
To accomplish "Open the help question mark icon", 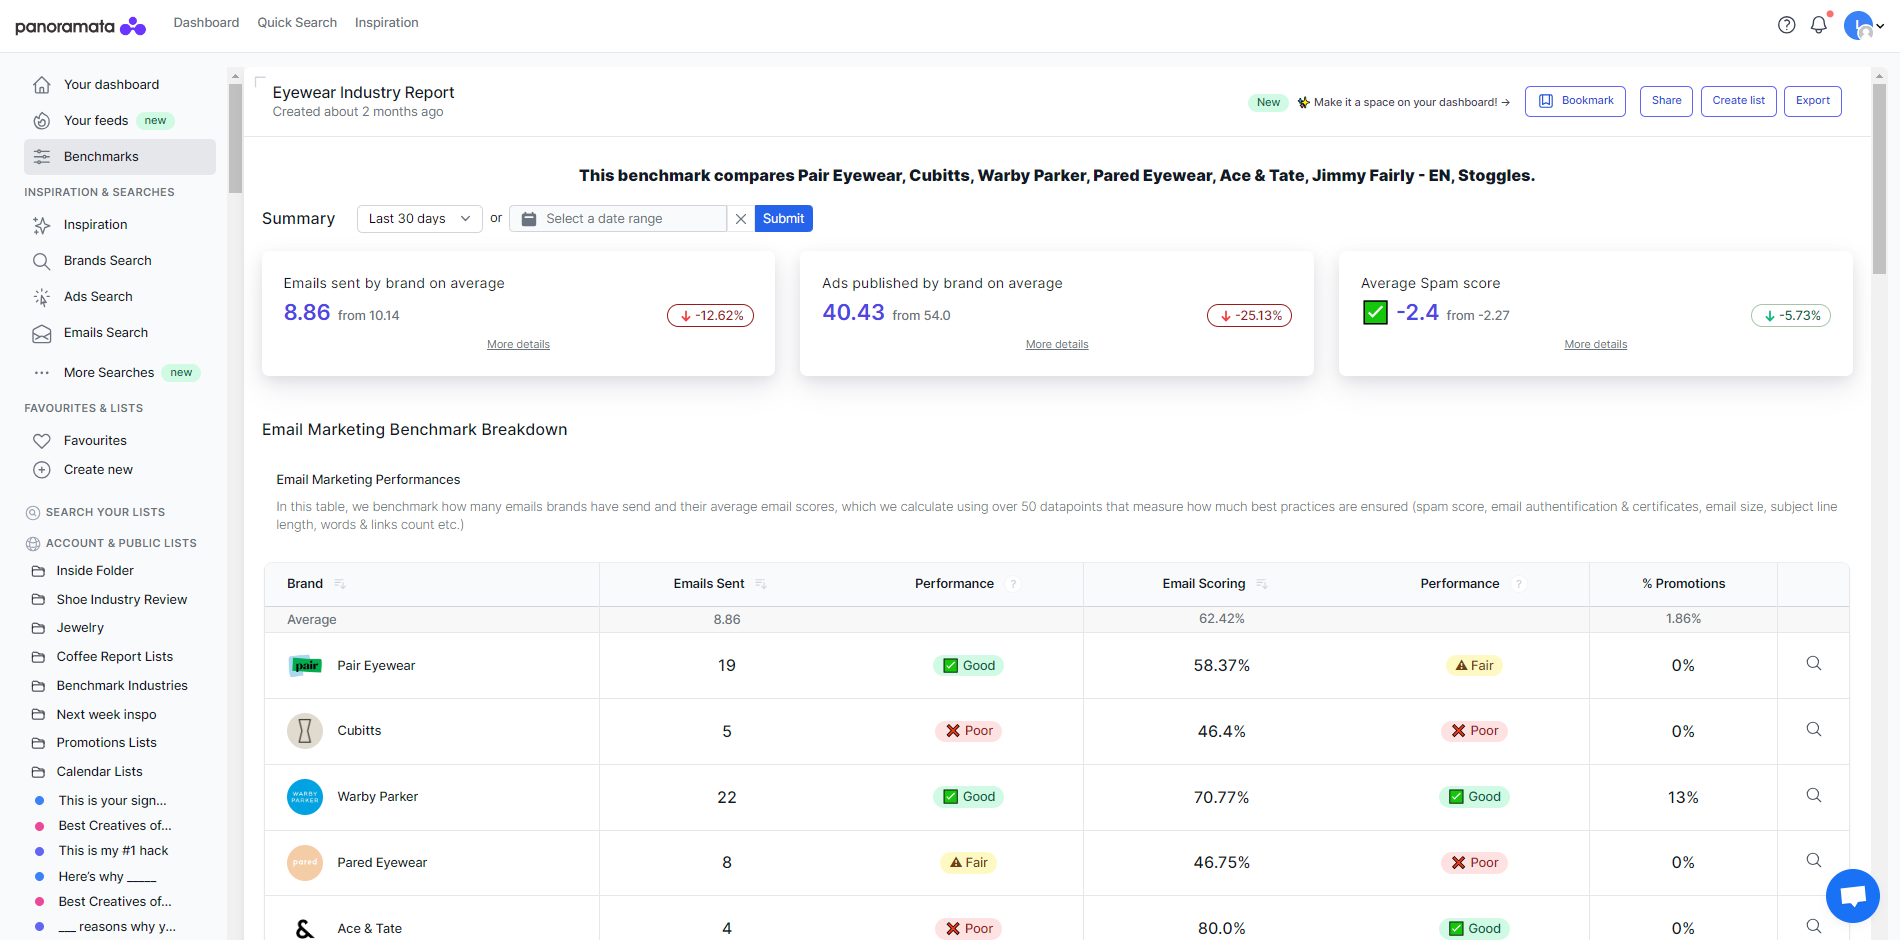I will coord(1787,25).
